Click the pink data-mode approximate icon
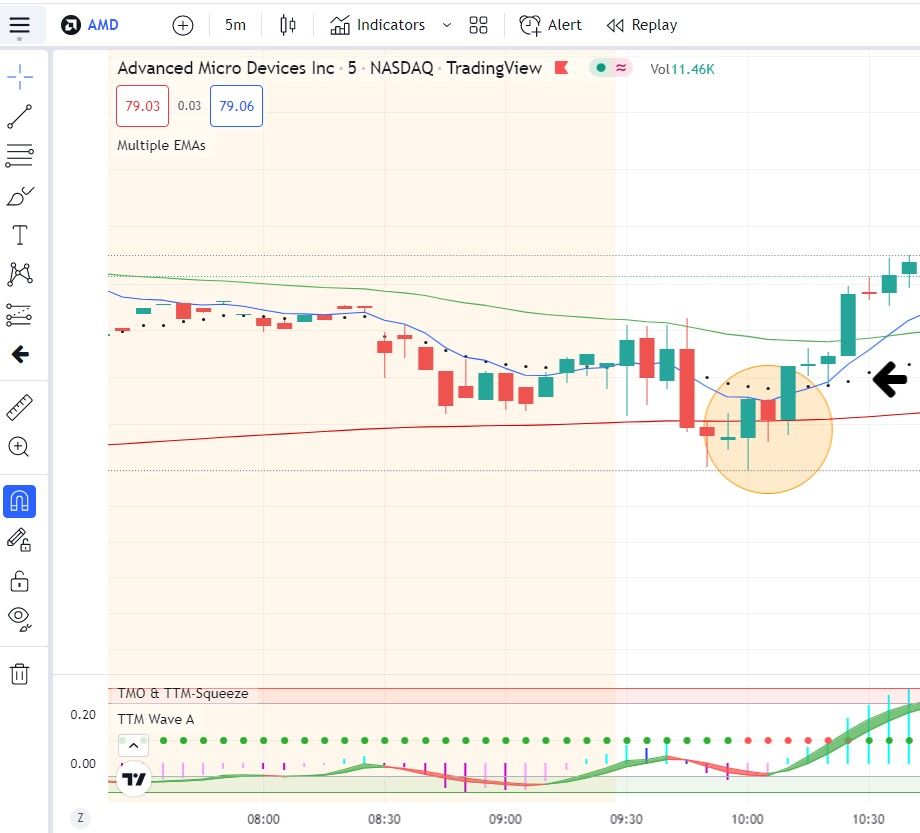Screen dimensions: 920x833 (621, 68)
